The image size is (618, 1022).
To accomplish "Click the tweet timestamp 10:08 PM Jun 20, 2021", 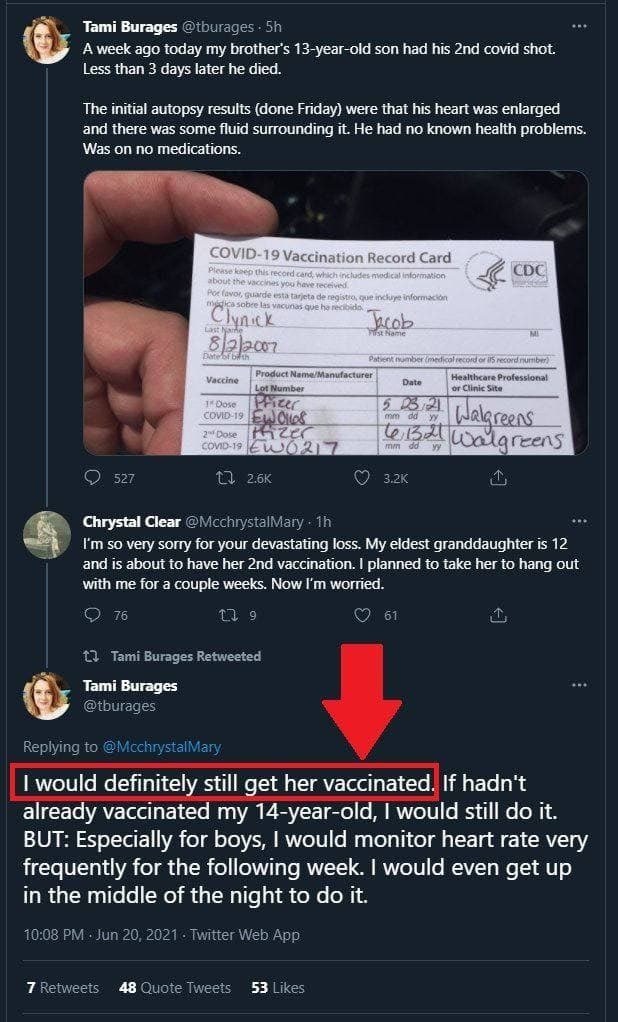I will click(x=101, y=935).
